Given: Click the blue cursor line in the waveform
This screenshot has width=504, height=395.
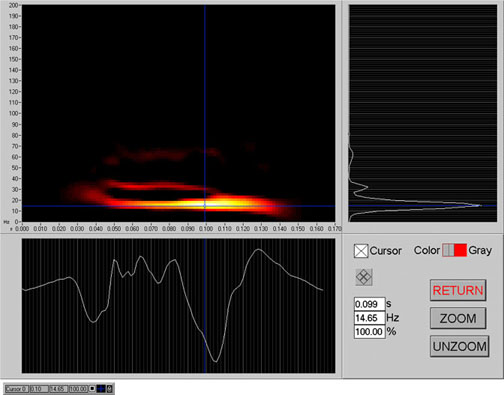Looking at the screenshot, I should tap(205, 306).
